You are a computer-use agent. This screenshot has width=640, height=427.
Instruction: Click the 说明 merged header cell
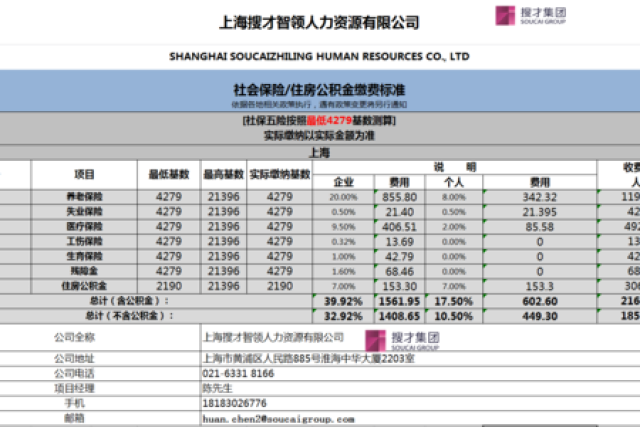click(454, 167)
